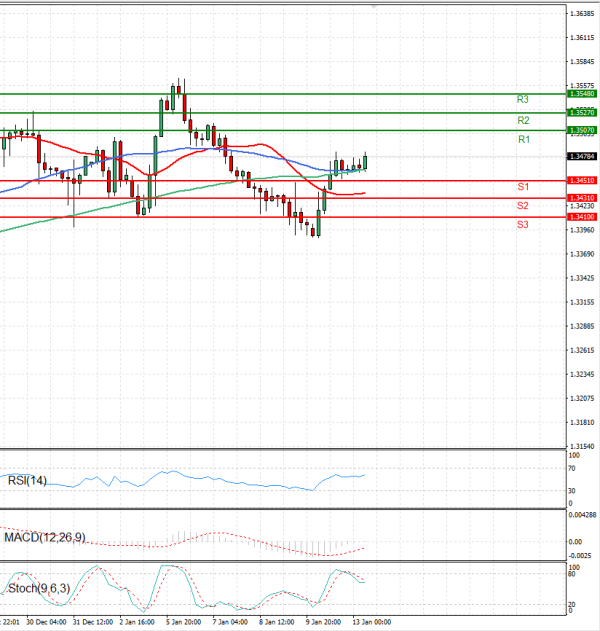The image size is (600, 631).
Task: Select the green 1.35070 price tag
Action: coord(581,131)
